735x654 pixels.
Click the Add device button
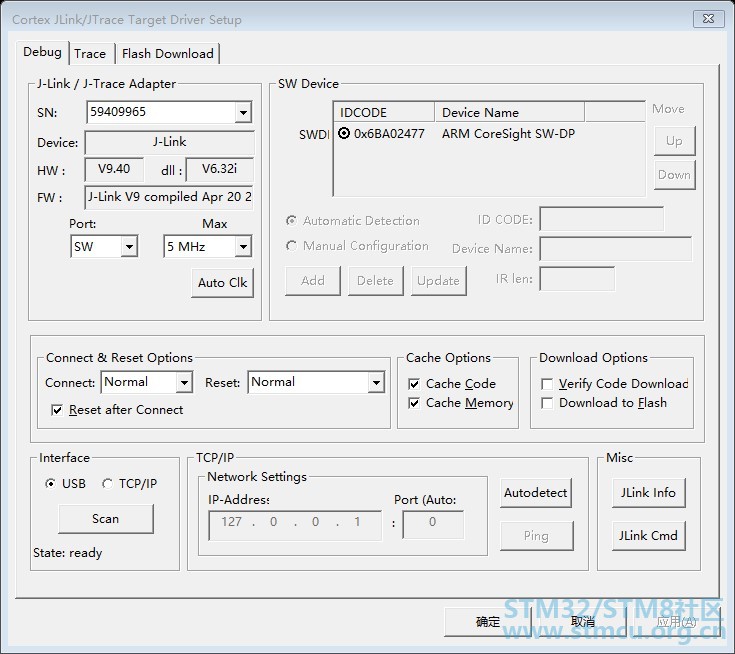pos(313,281)
